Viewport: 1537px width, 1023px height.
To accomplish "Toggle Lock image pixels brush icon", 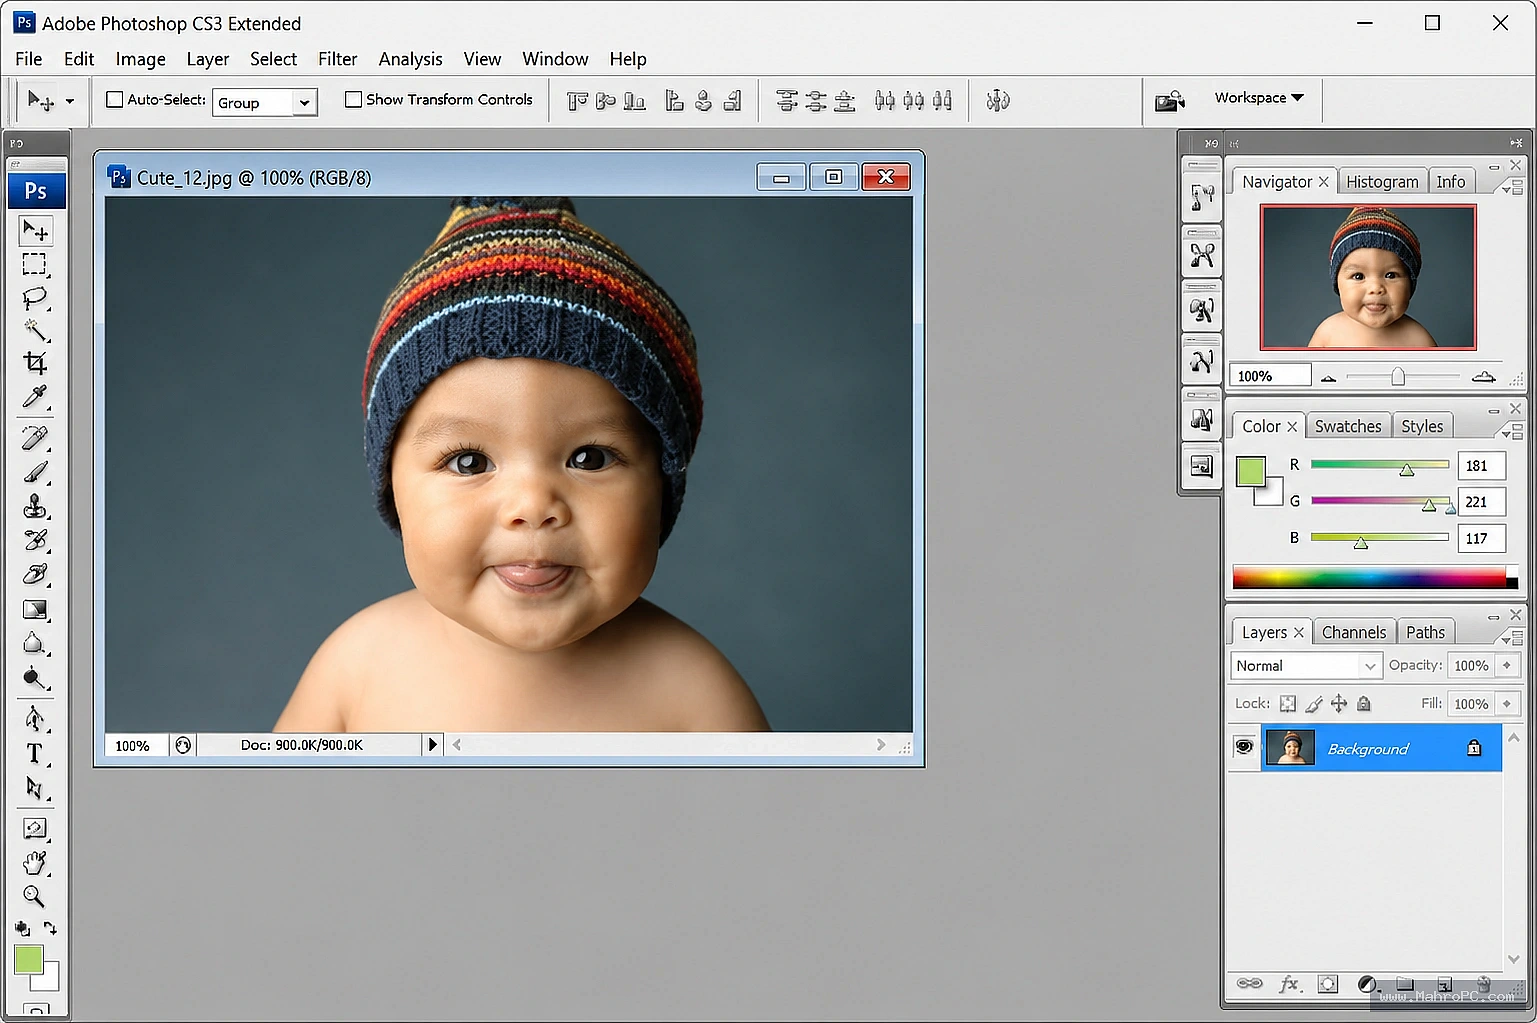I will [x=1314, y=704].
